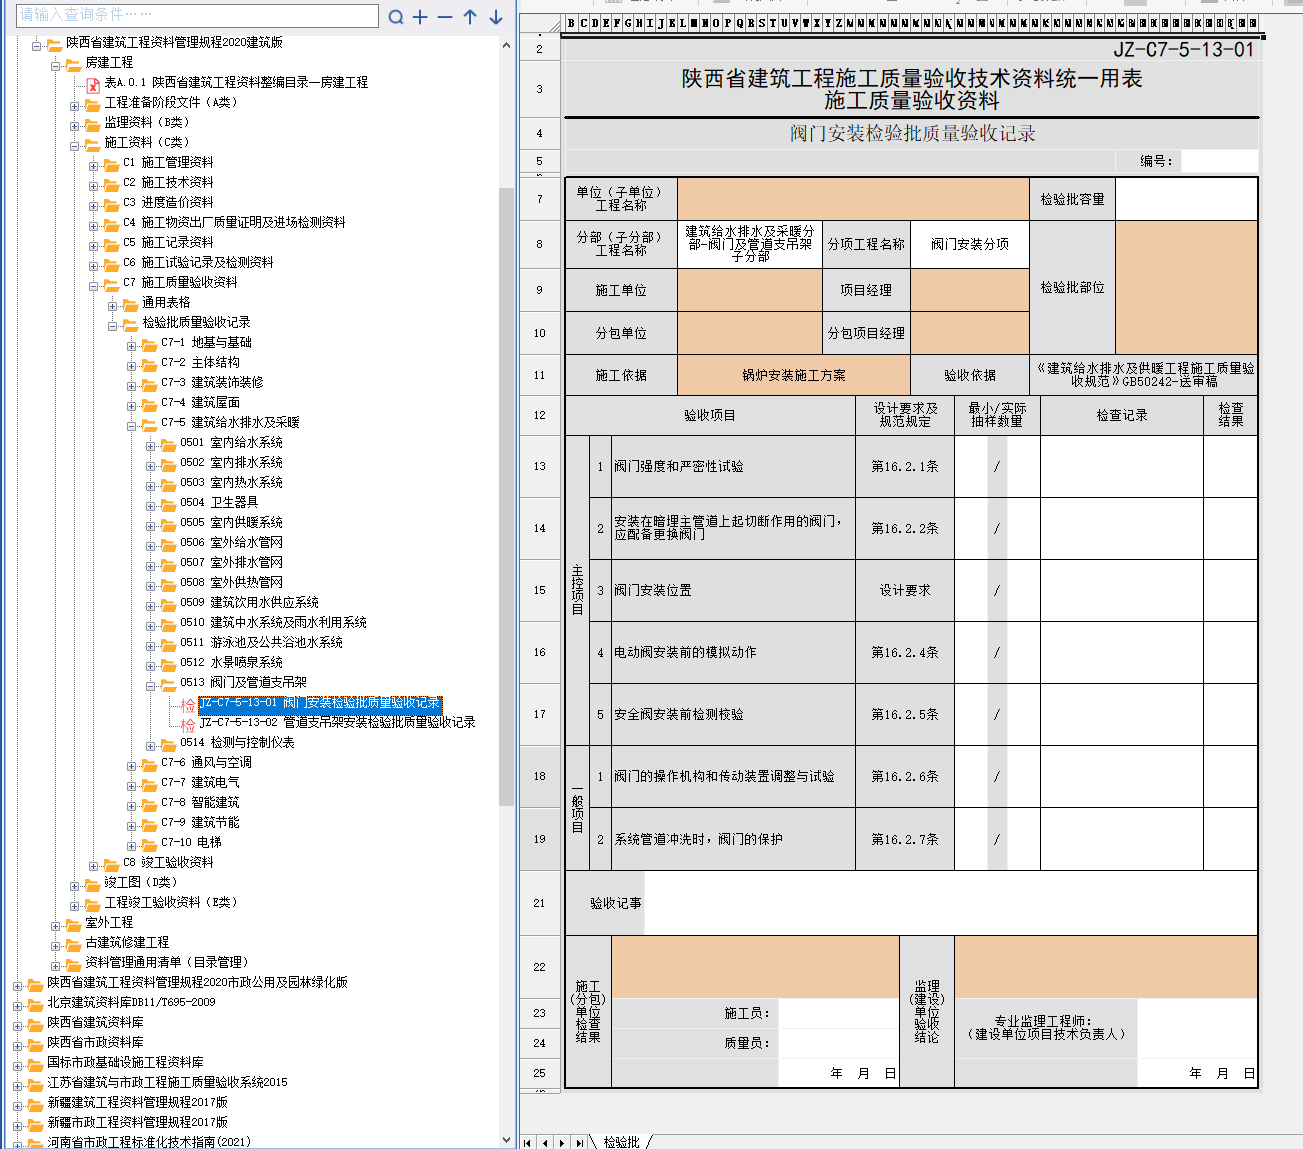Screen dimensions: 1303x1149
Task: Open 0505 室内供暖系统 folder
Action: tap(231, 522)
